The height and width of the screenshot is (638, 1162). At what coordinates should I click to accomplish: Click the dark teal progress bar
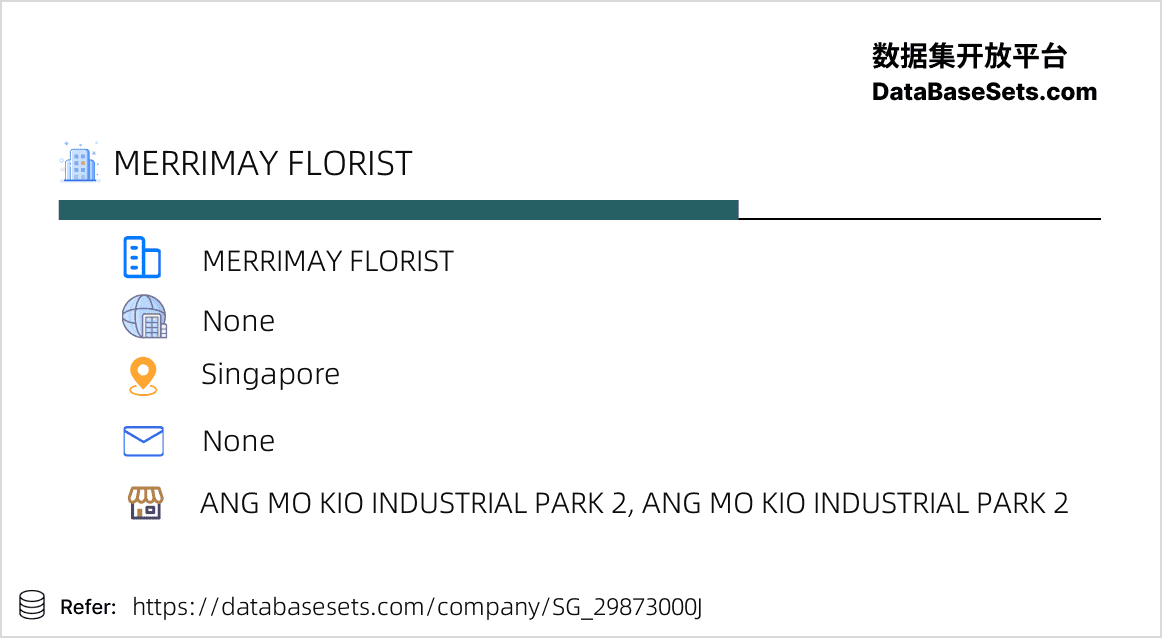399,210
